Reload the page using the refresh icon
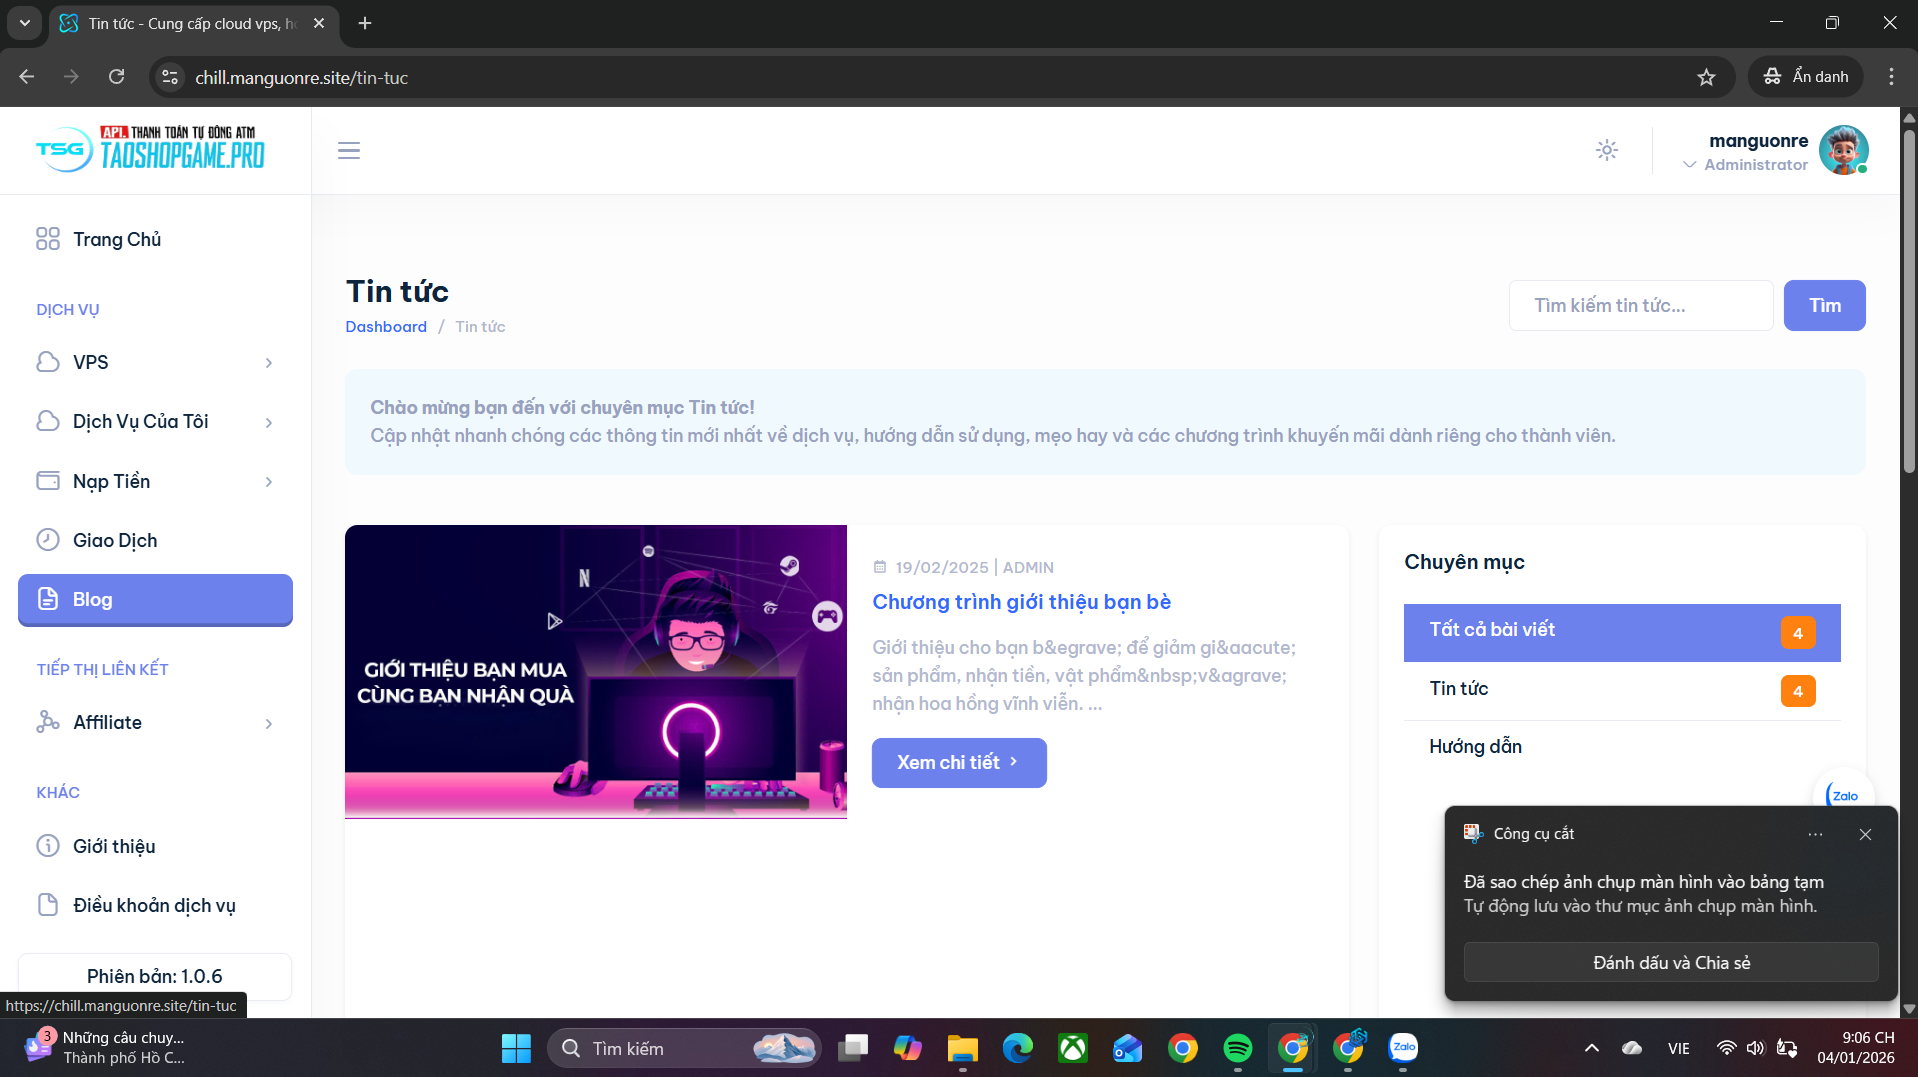This screenshot has height=1077, width=1918. (117, 77)
